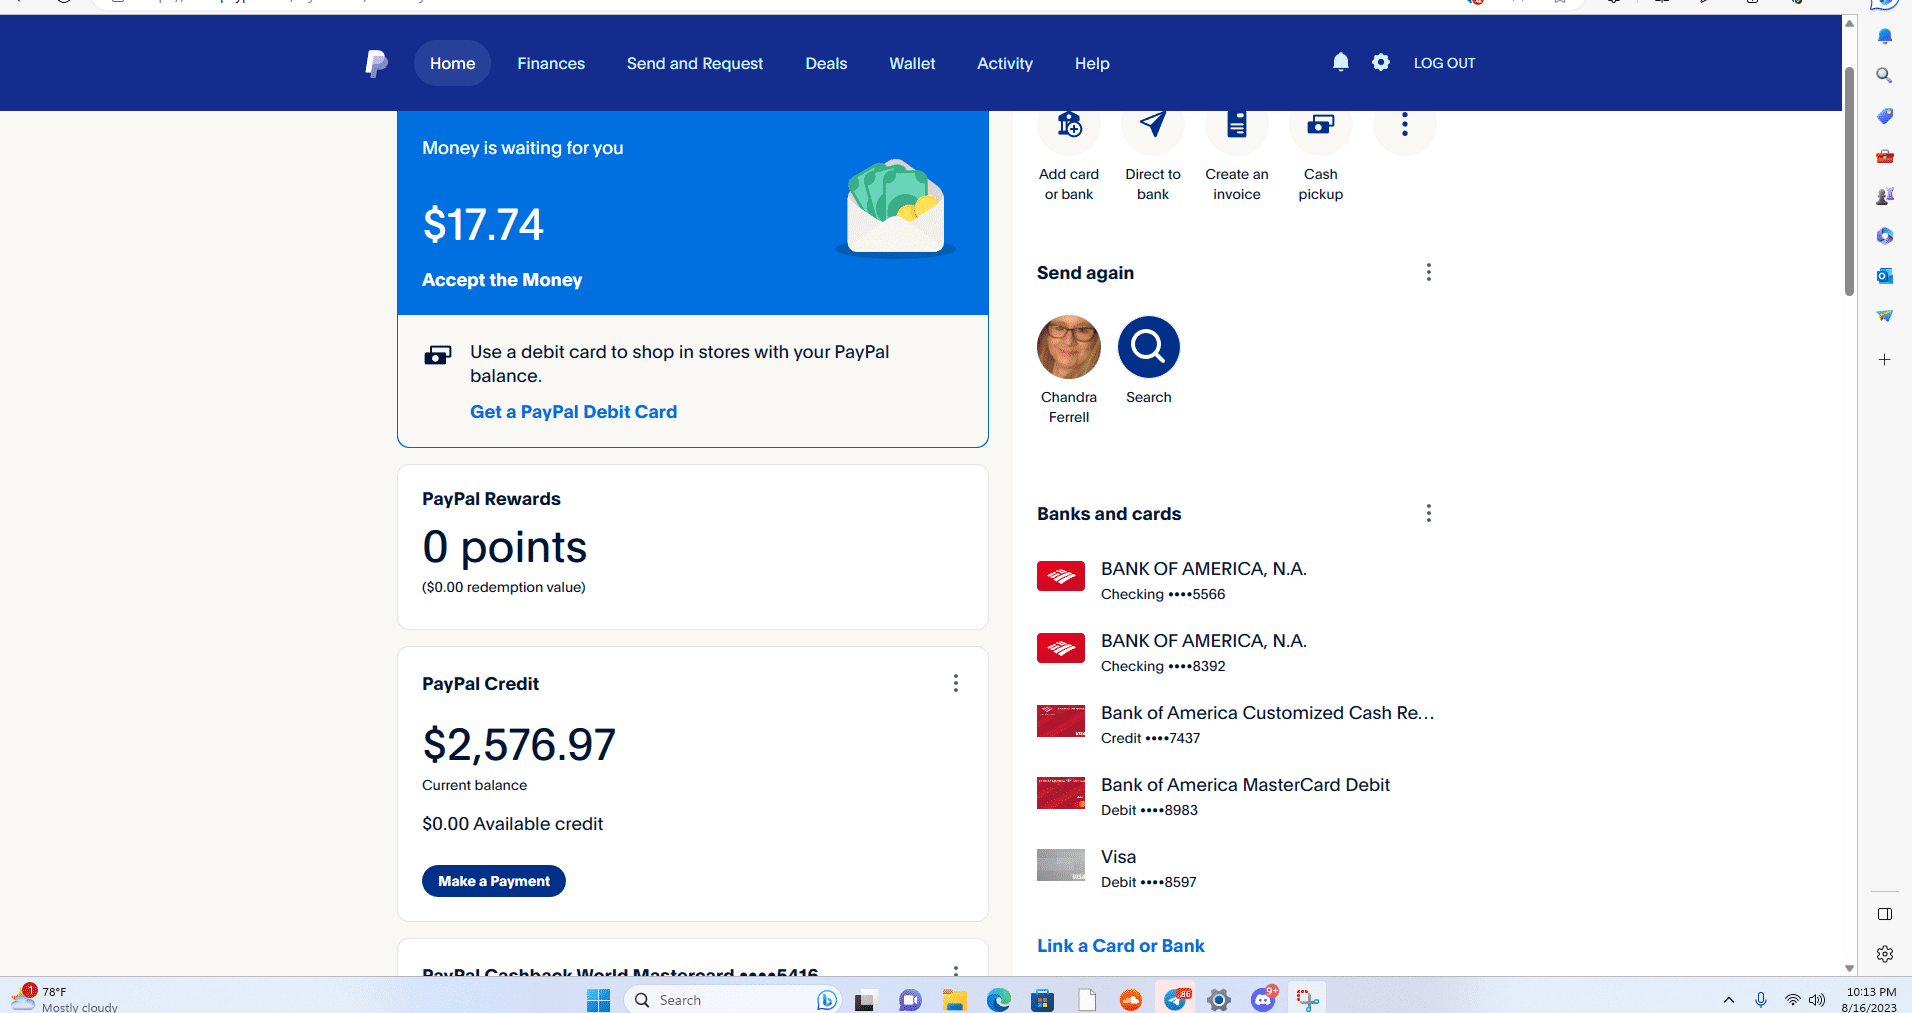Click the Create an invoice icon
Viewport: 1912px width, 1013px height.
point(1237,124)
